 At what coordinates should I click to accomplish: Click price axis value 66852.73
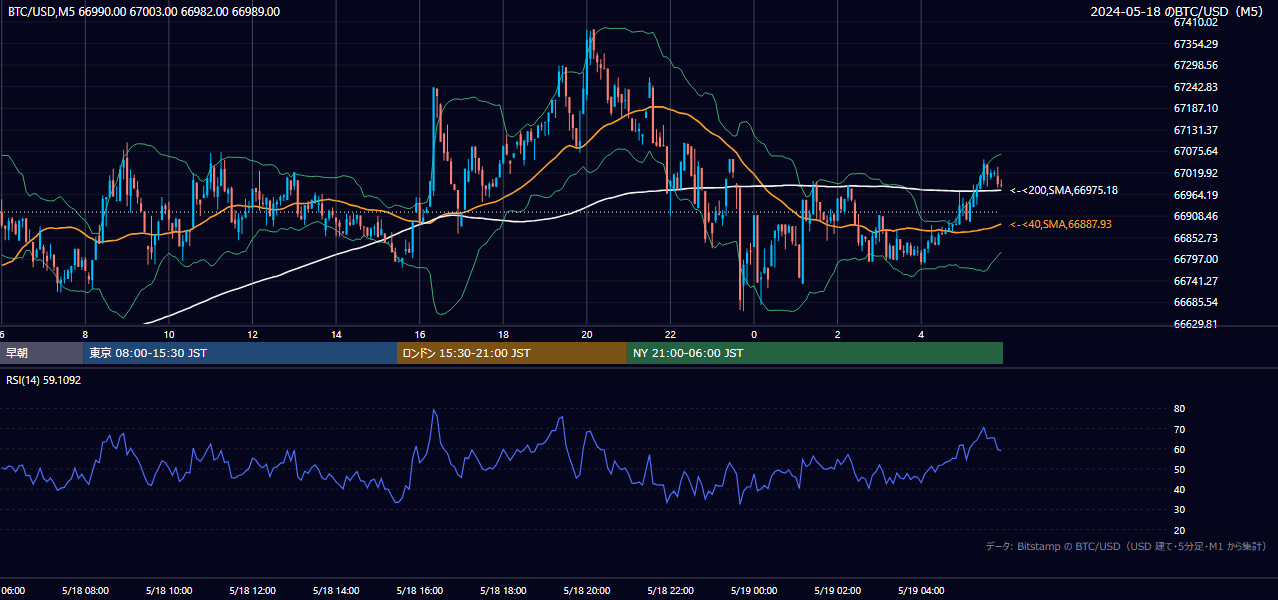point(1196,238)
